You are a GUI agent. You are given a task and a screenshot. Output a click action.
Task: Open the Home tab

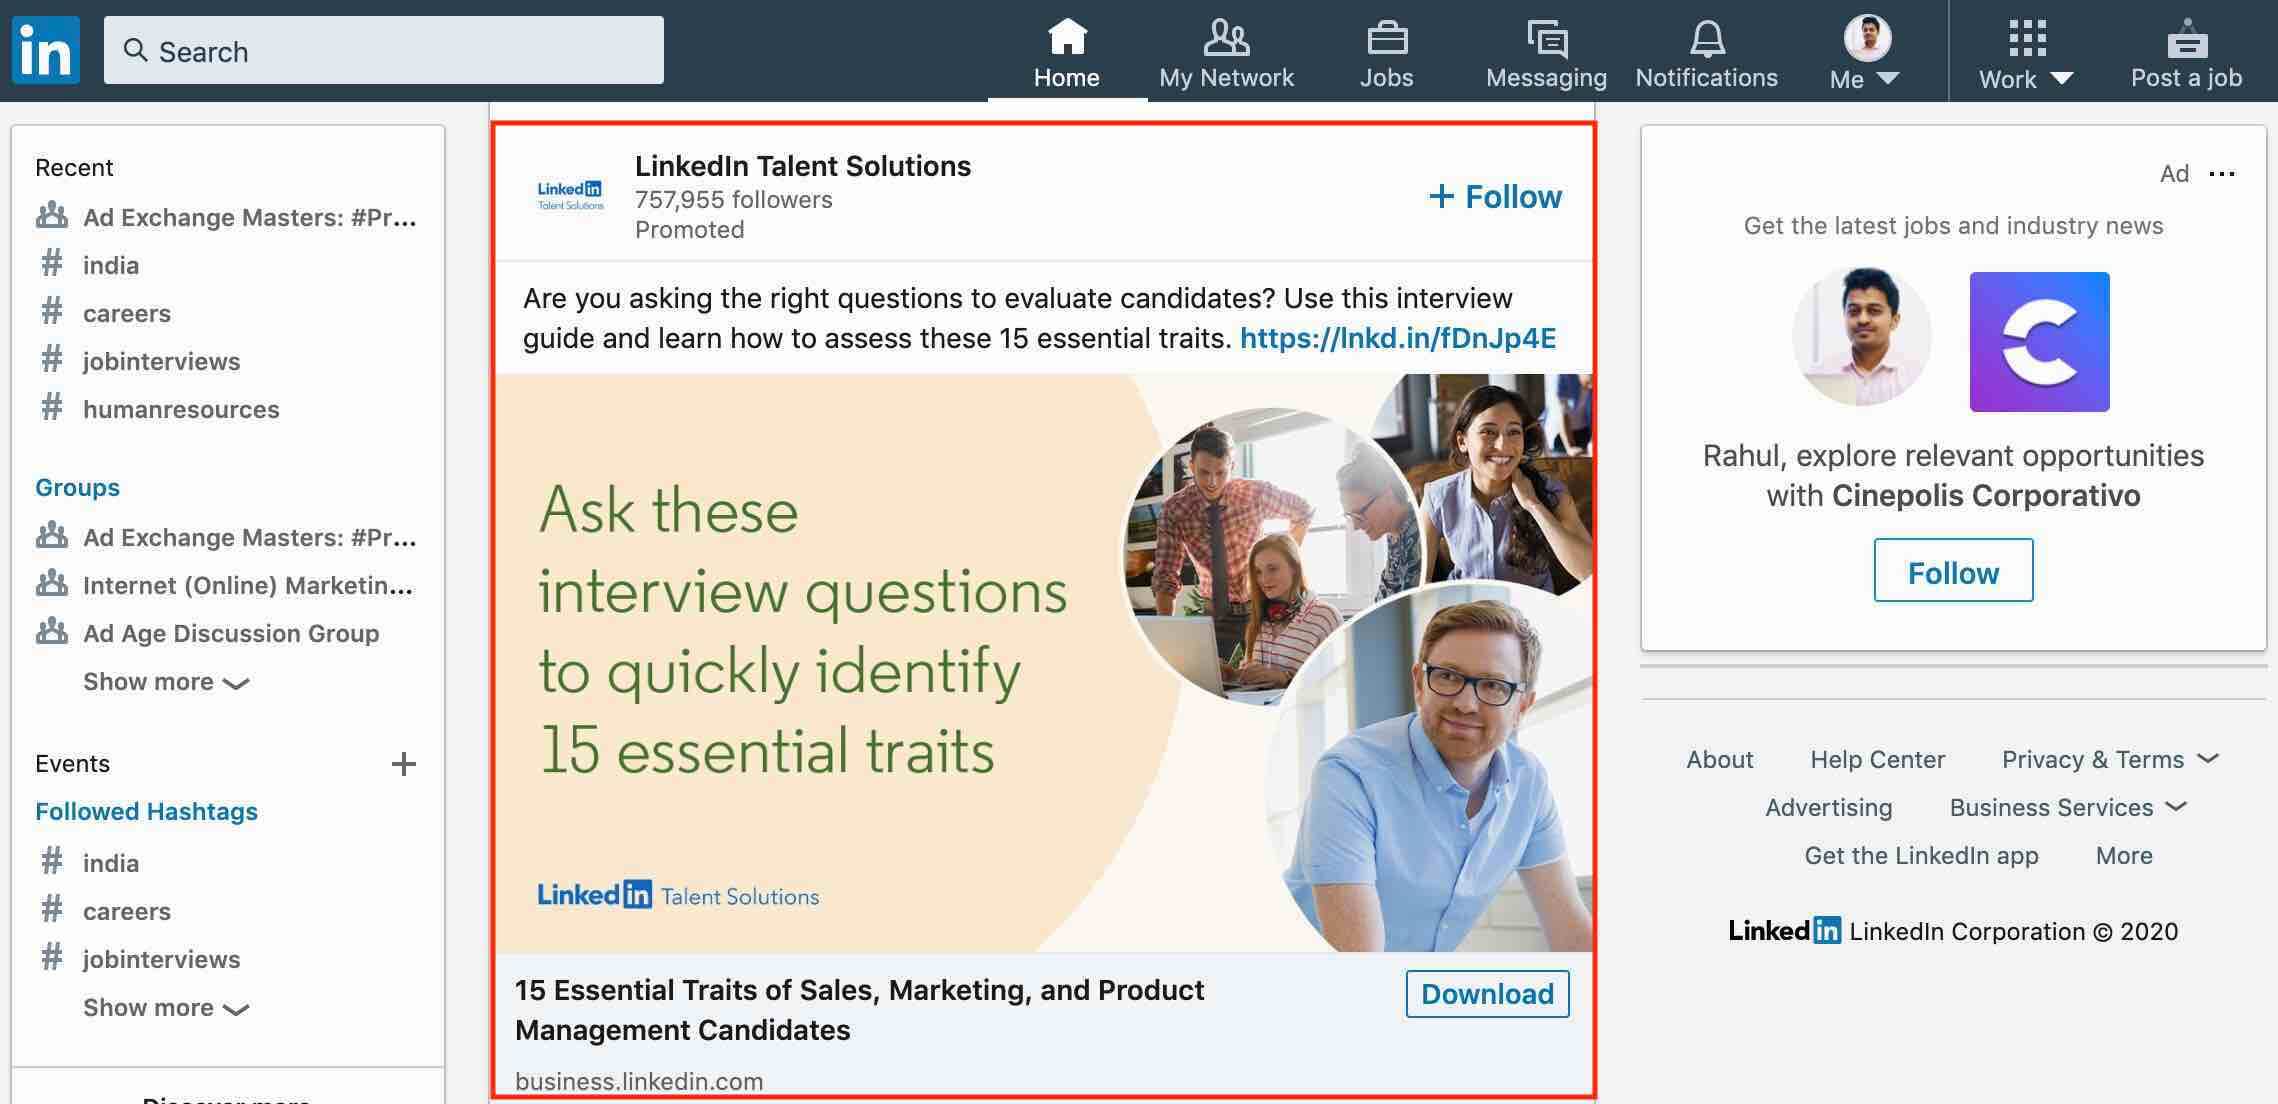(x=1066, y=53)
